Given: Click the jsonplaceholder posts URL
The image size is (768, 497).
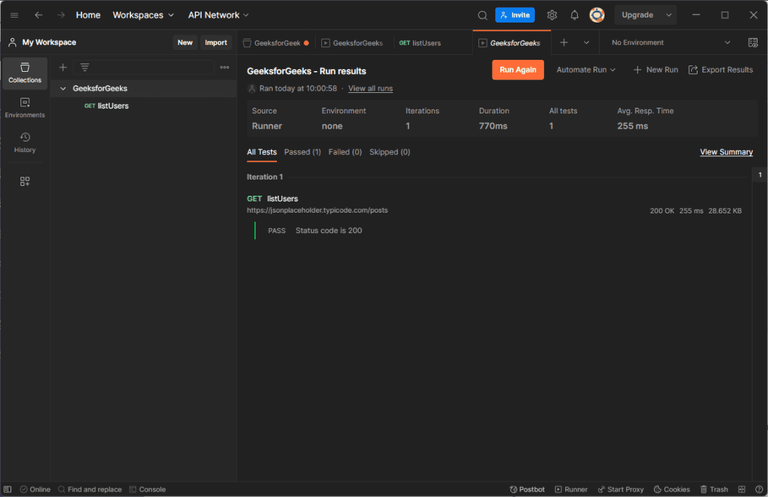Looking at the screenshot, I should click(317, 210).
